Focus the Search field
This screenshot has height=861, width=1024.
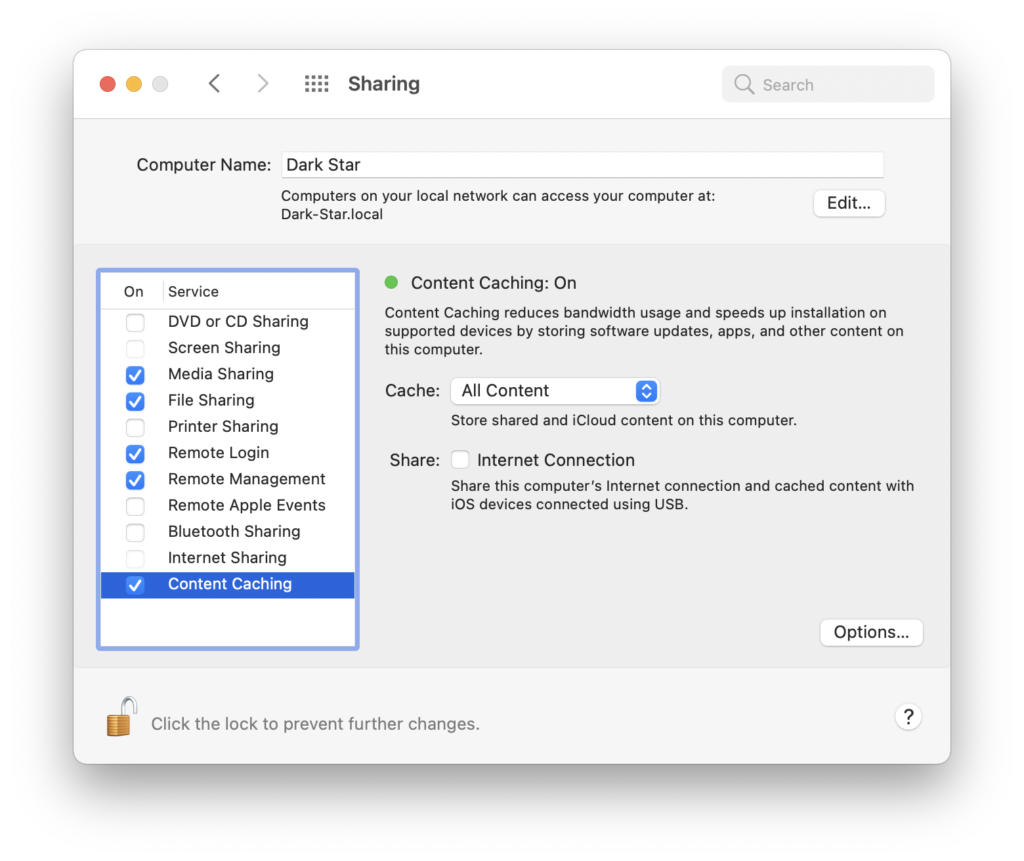828,84
